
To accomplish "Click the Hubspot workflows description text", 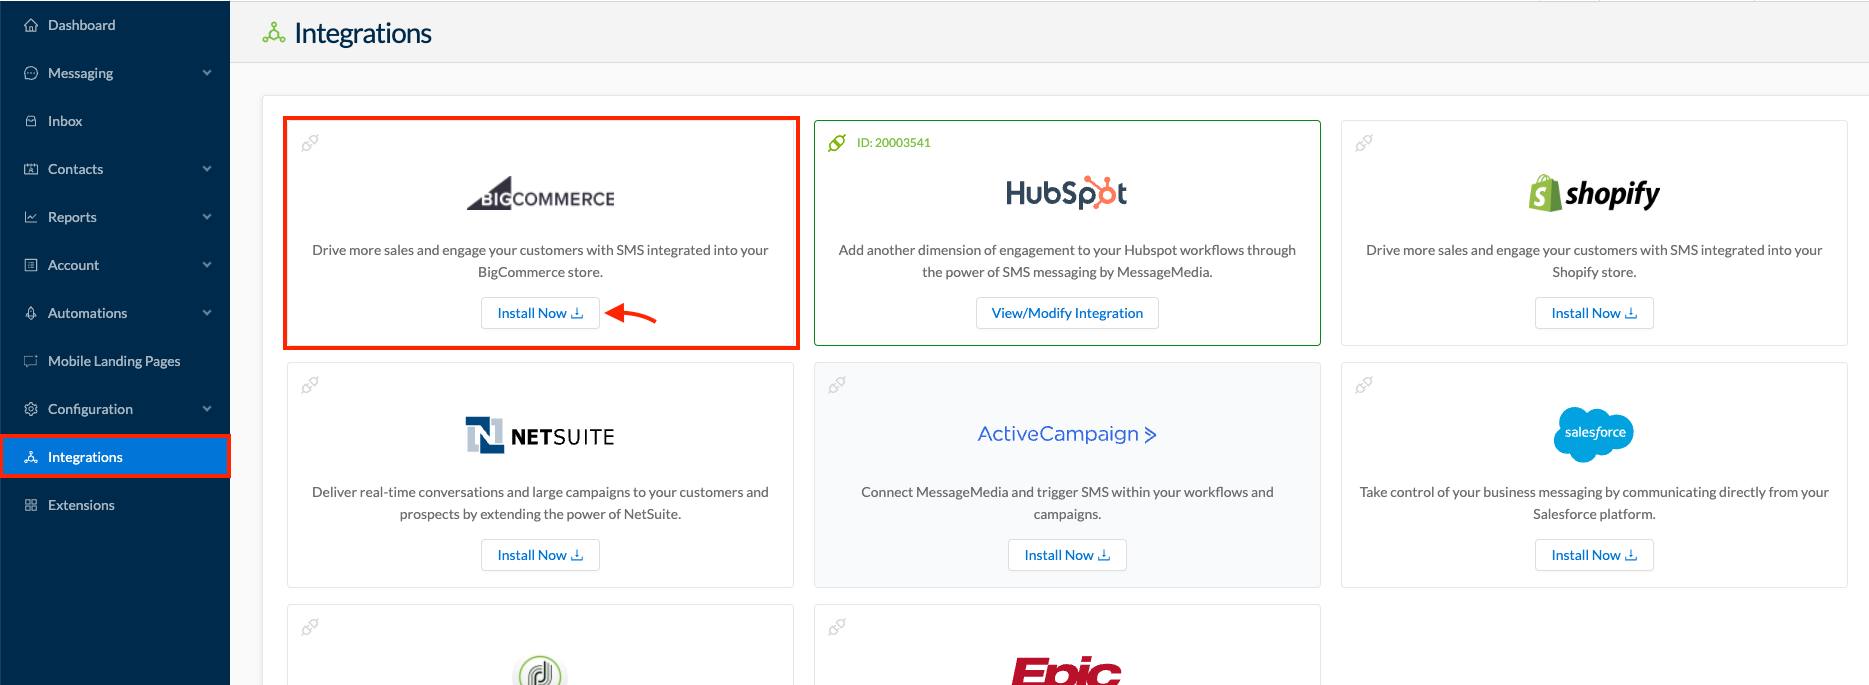I will pyautogui.click(x=1067, y=261).
